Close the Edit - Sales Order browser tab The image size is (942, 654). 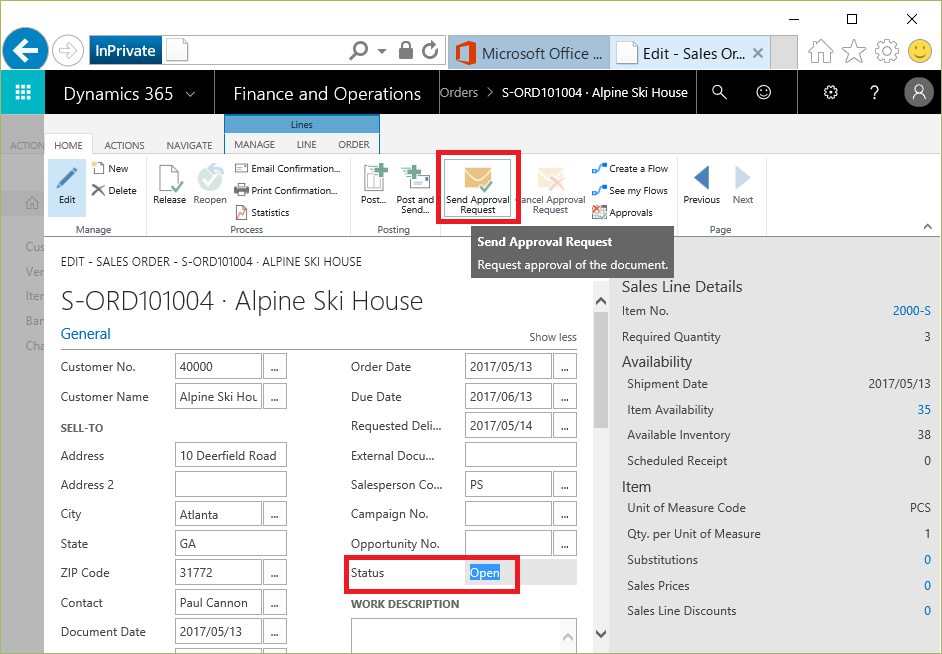click(758, 53)
